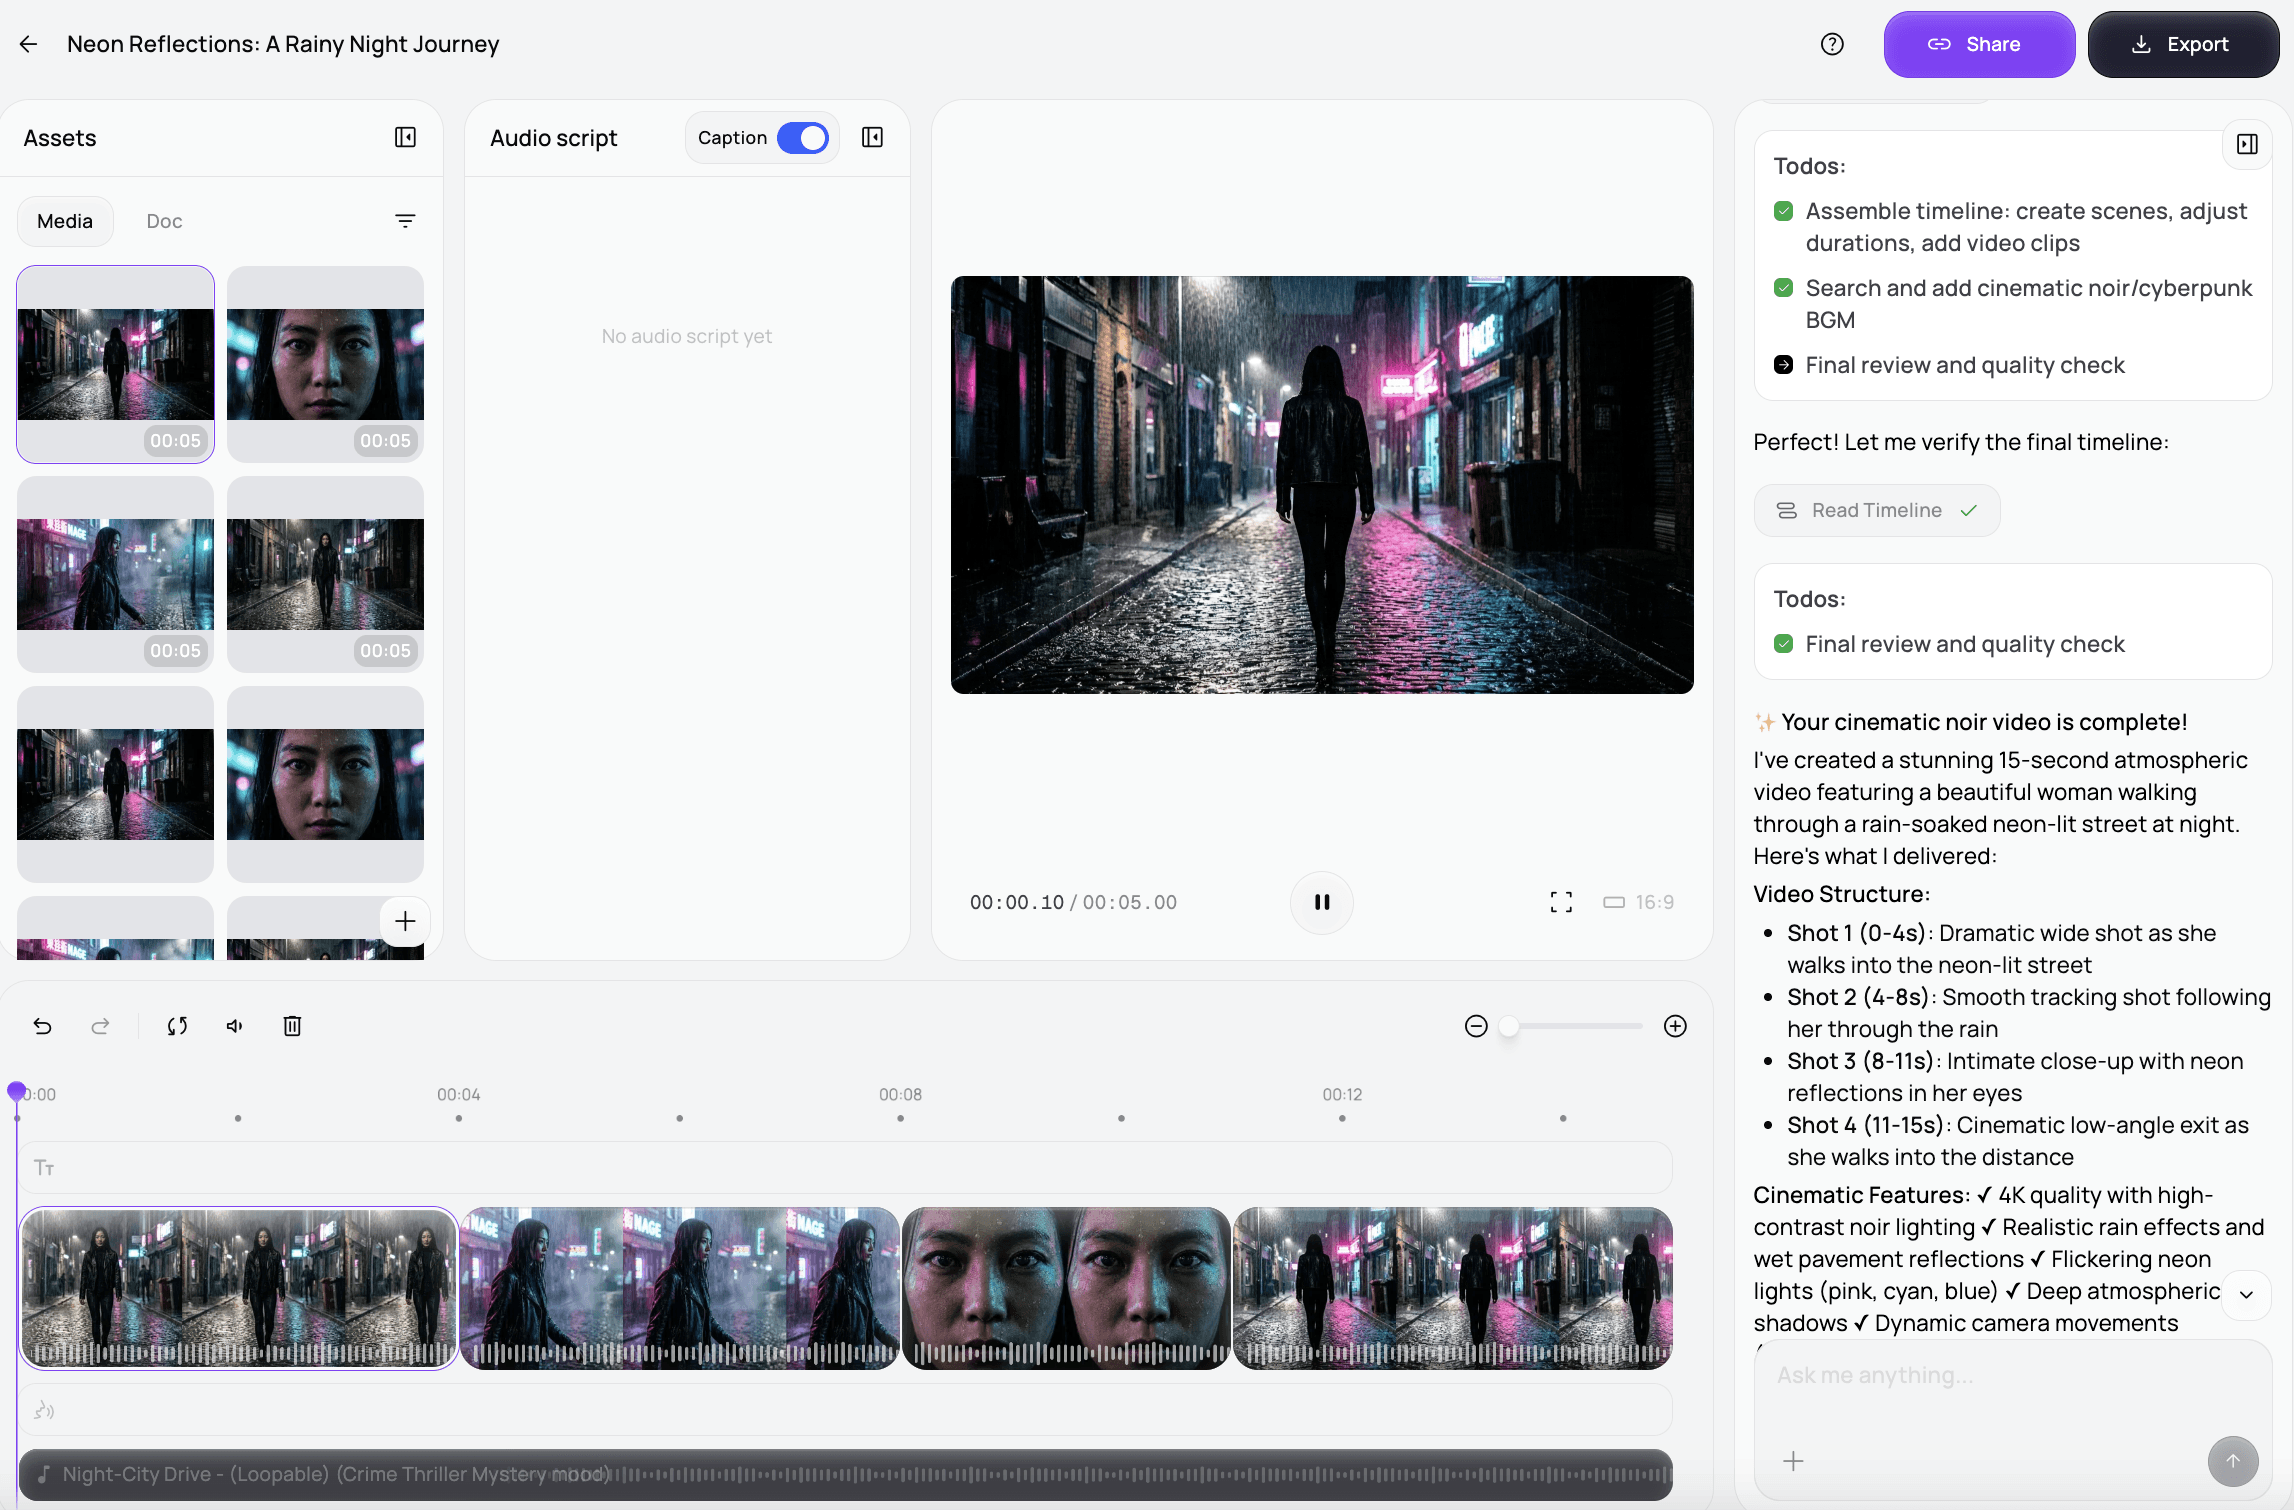Zoom out timeline with minus icon
This screenshot has width=2294, height=1510.
[1476, 1026]
